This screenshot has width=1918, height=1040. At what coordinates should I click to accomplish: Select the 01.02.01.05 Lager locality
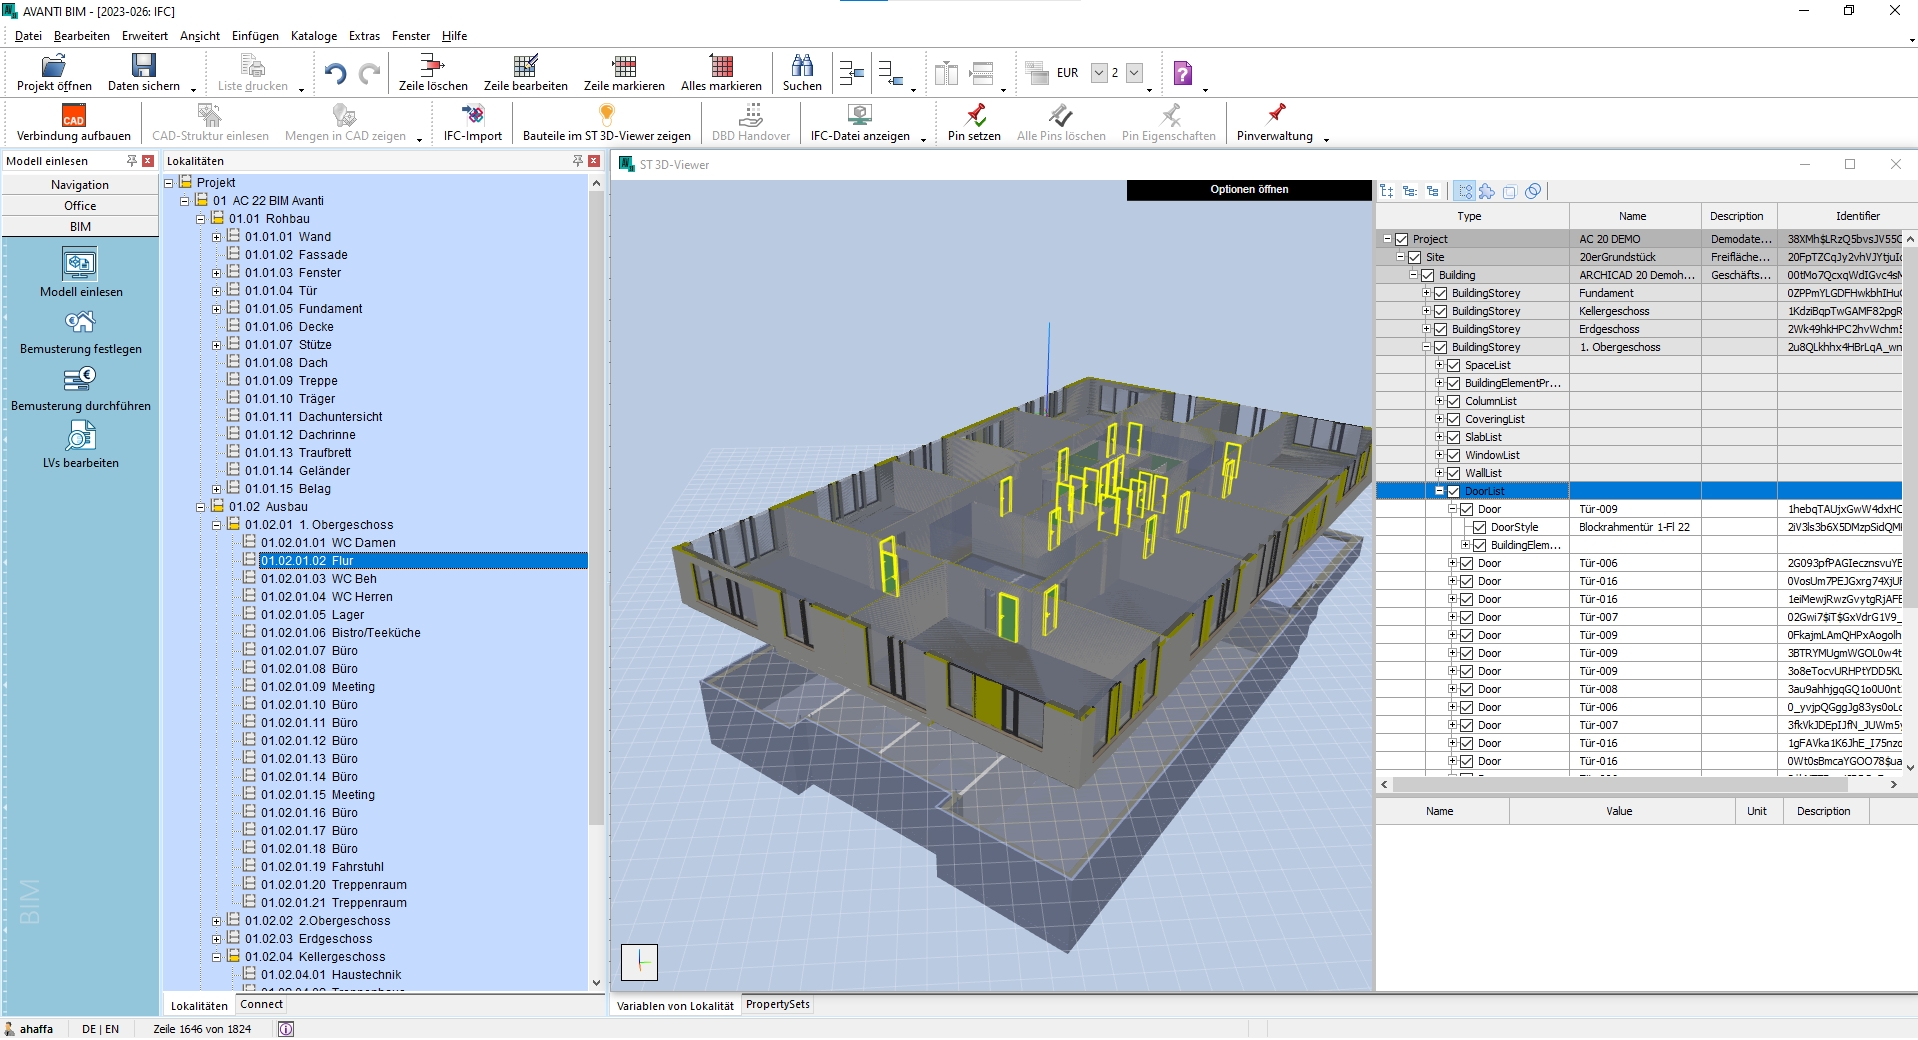pos(322,615)
